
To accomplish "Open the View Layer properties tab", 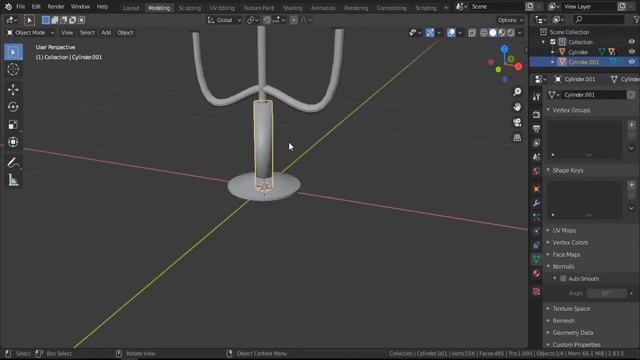I will tap(536, 143).
